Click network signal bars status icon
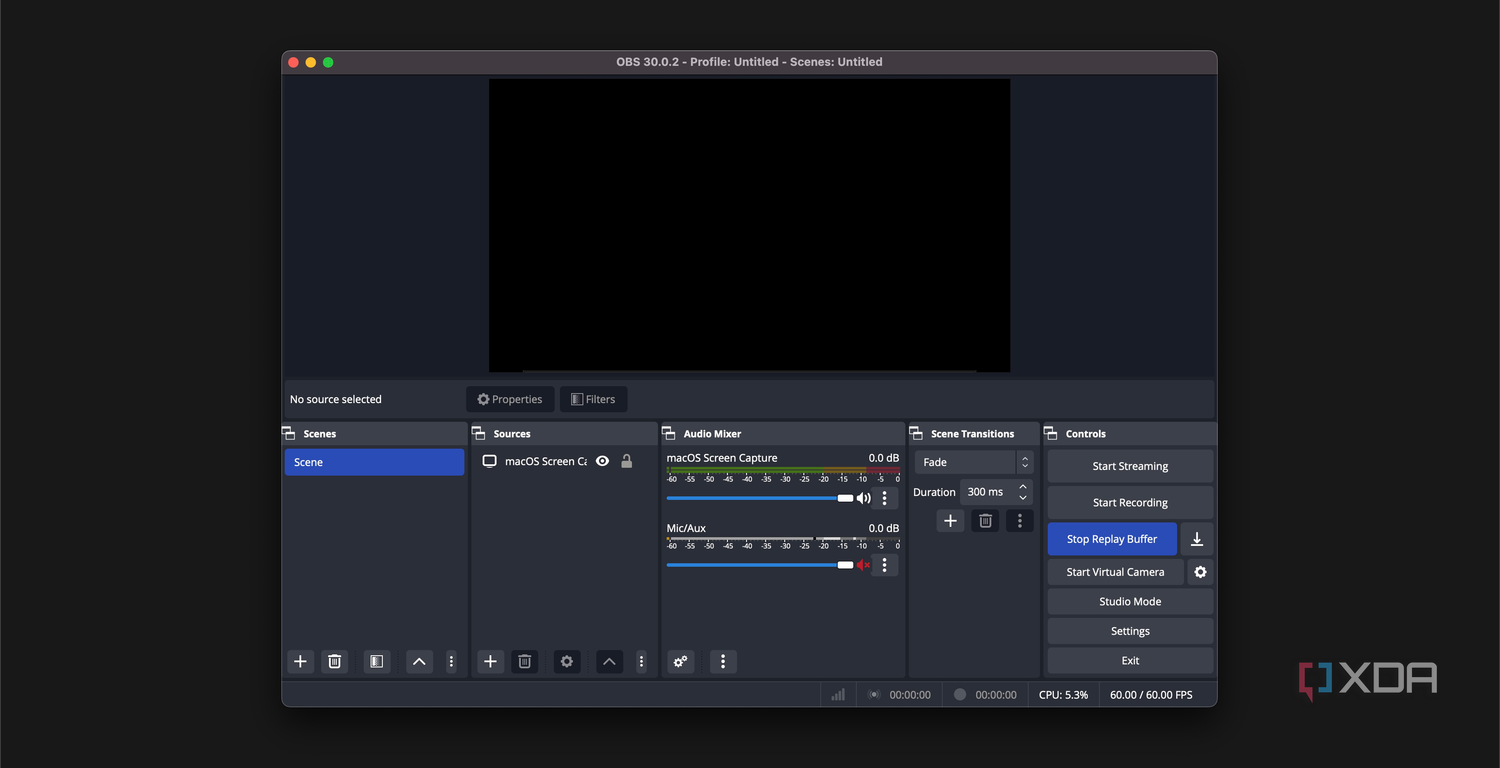The width and height of the screenshot is (1500, 768). (838, 694)
